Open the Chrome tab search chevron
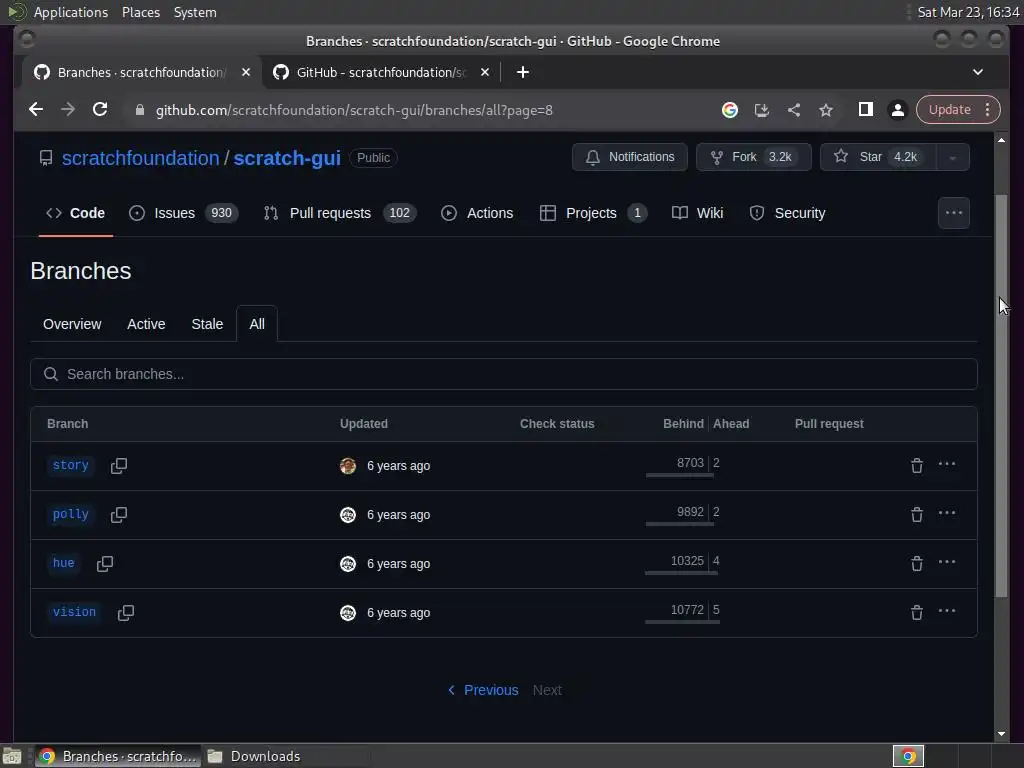 [x=978, y=72]
